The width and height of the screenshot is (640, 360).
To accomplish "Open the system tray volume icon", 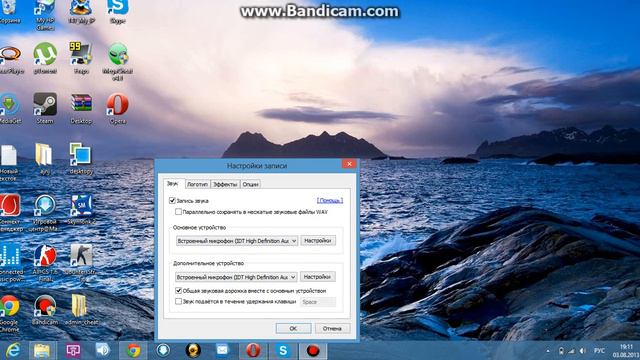I will point(582,351).
